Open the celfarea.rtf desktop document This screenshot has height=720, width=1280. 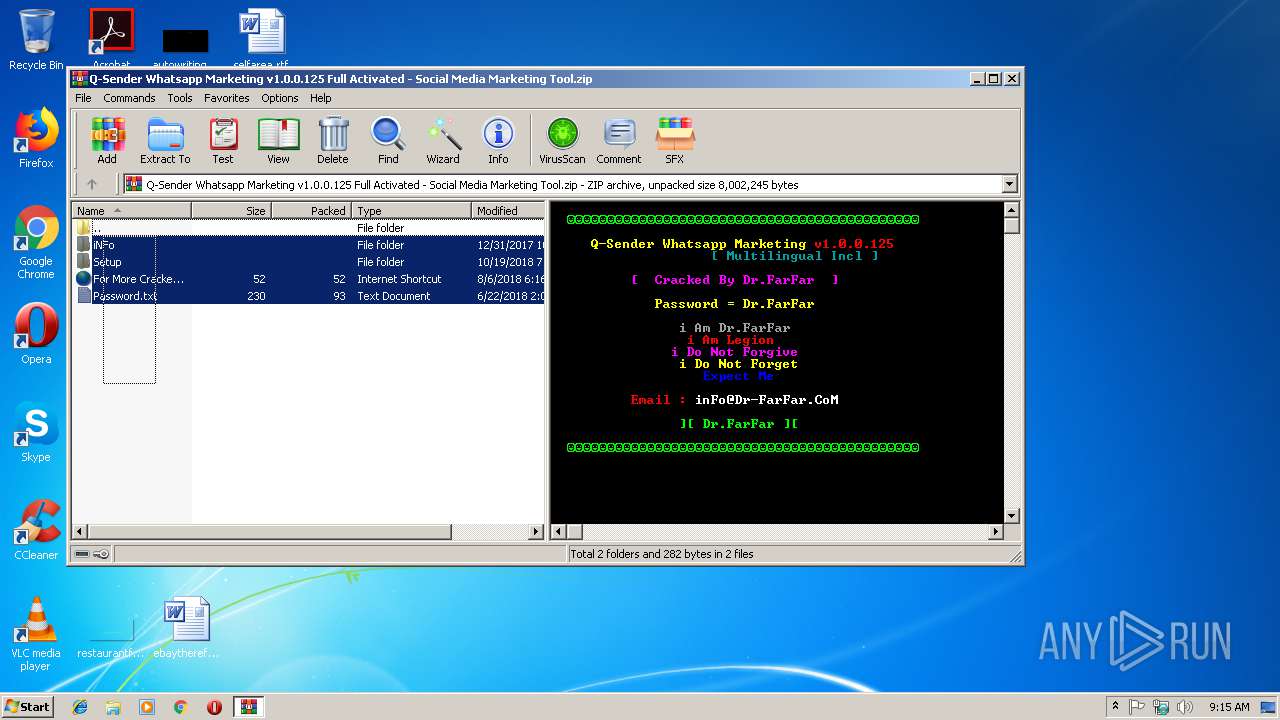261,38
